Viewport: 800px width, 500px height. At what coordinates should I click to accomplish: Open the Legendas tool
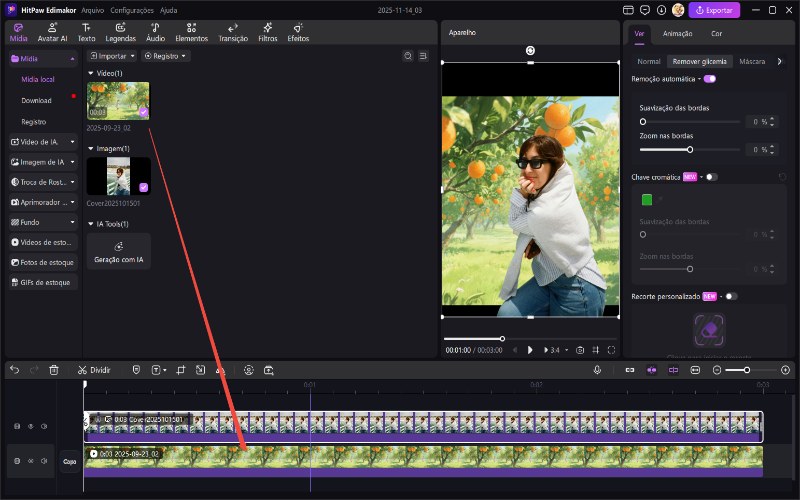(x=120, y=33)
